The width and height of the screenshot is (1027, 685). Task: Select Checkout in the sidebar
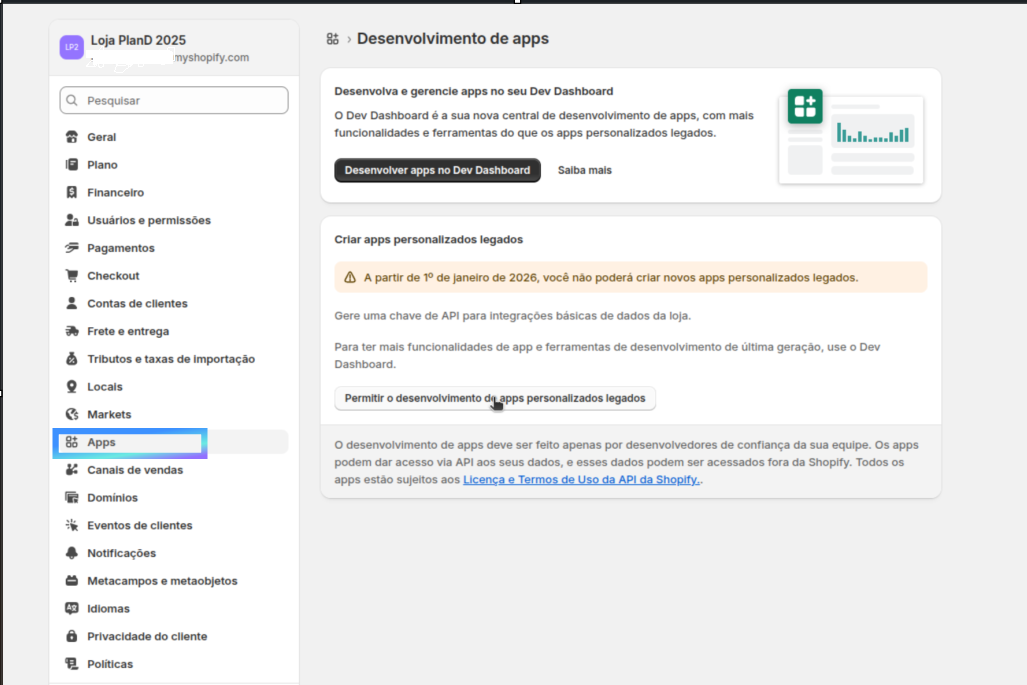[174, 276]
